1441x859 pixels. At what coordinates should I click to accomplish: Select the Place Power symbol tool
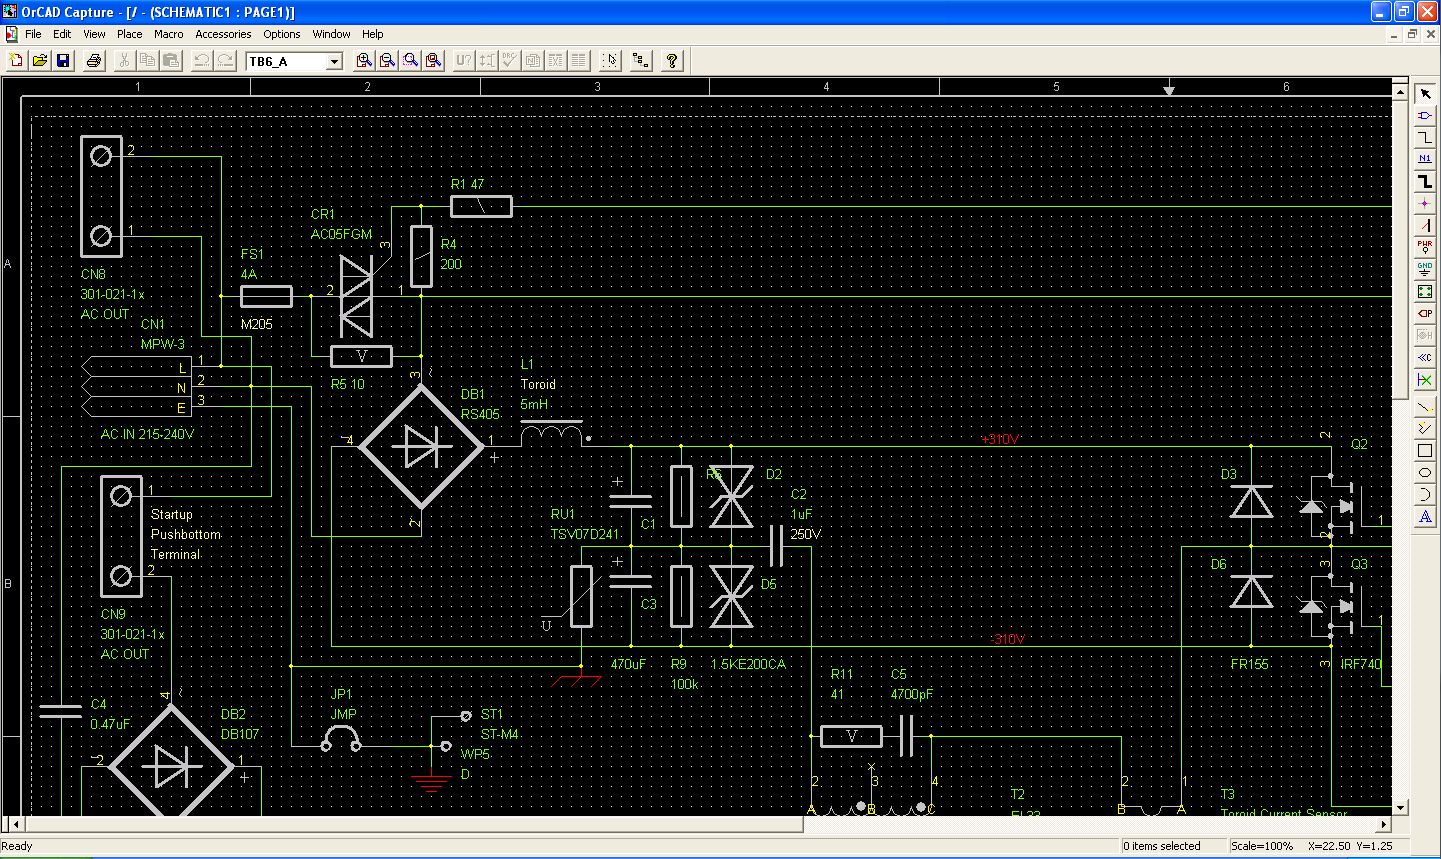(x=1425, y=247)
